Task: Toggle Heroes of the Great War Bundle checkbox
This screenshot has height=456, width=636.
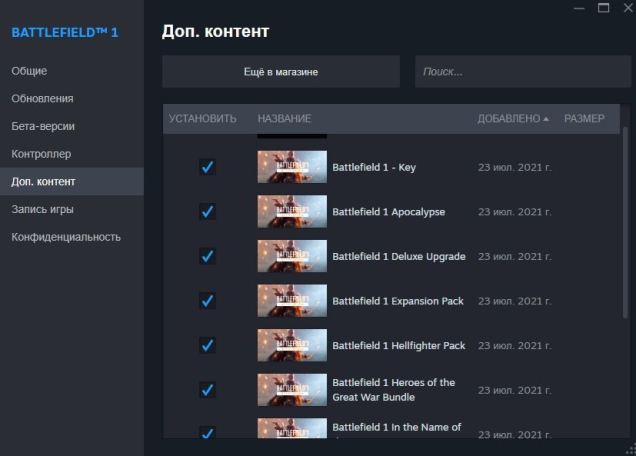Action: point(207,390)
